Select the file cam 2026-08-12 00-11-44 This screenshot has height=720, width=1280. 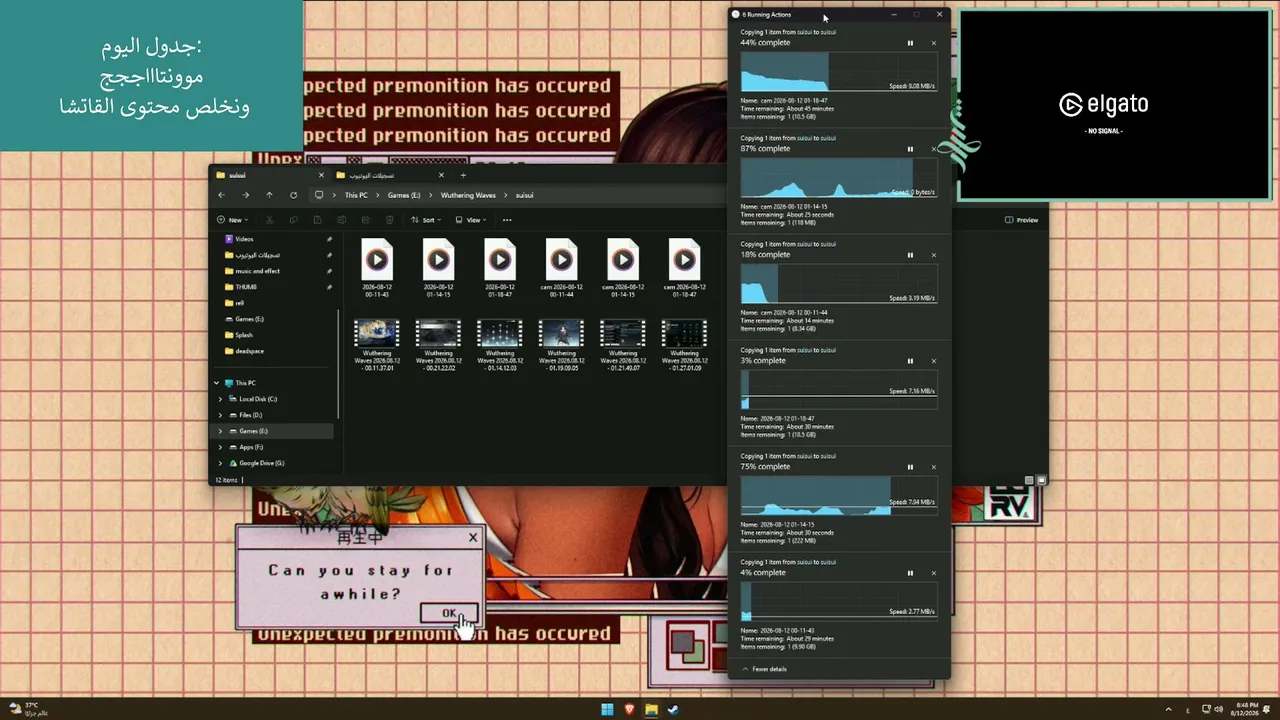coord(561,267)
